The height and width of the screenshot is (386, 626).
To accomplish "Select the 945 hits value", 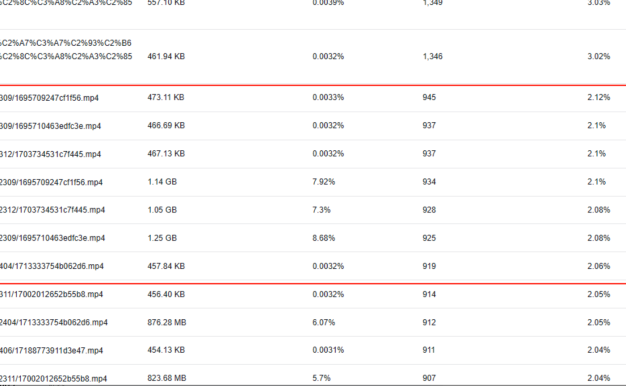I will [x=429, y=97].
